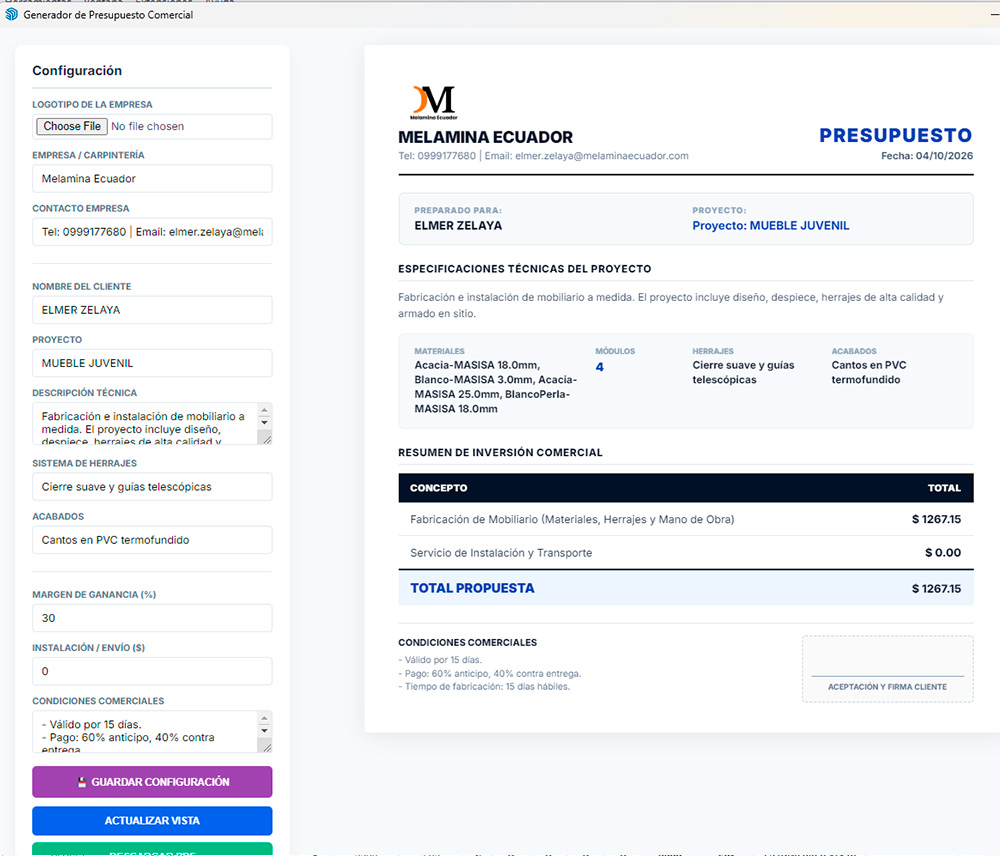The image size is (1000, 857).
Task: Click the Servicio de Instalación y Transporte row
Action: point(686,553)
